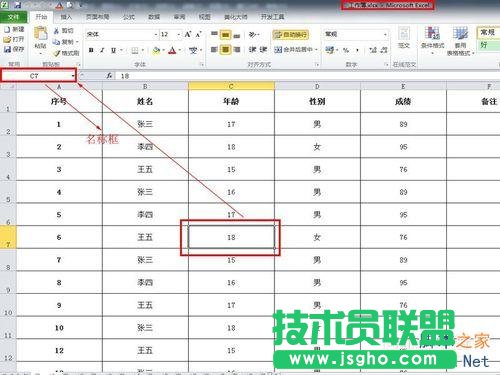Click the 剪切 (Cut) scissors icon
The image size is (500, 375).
coord(57,31)
